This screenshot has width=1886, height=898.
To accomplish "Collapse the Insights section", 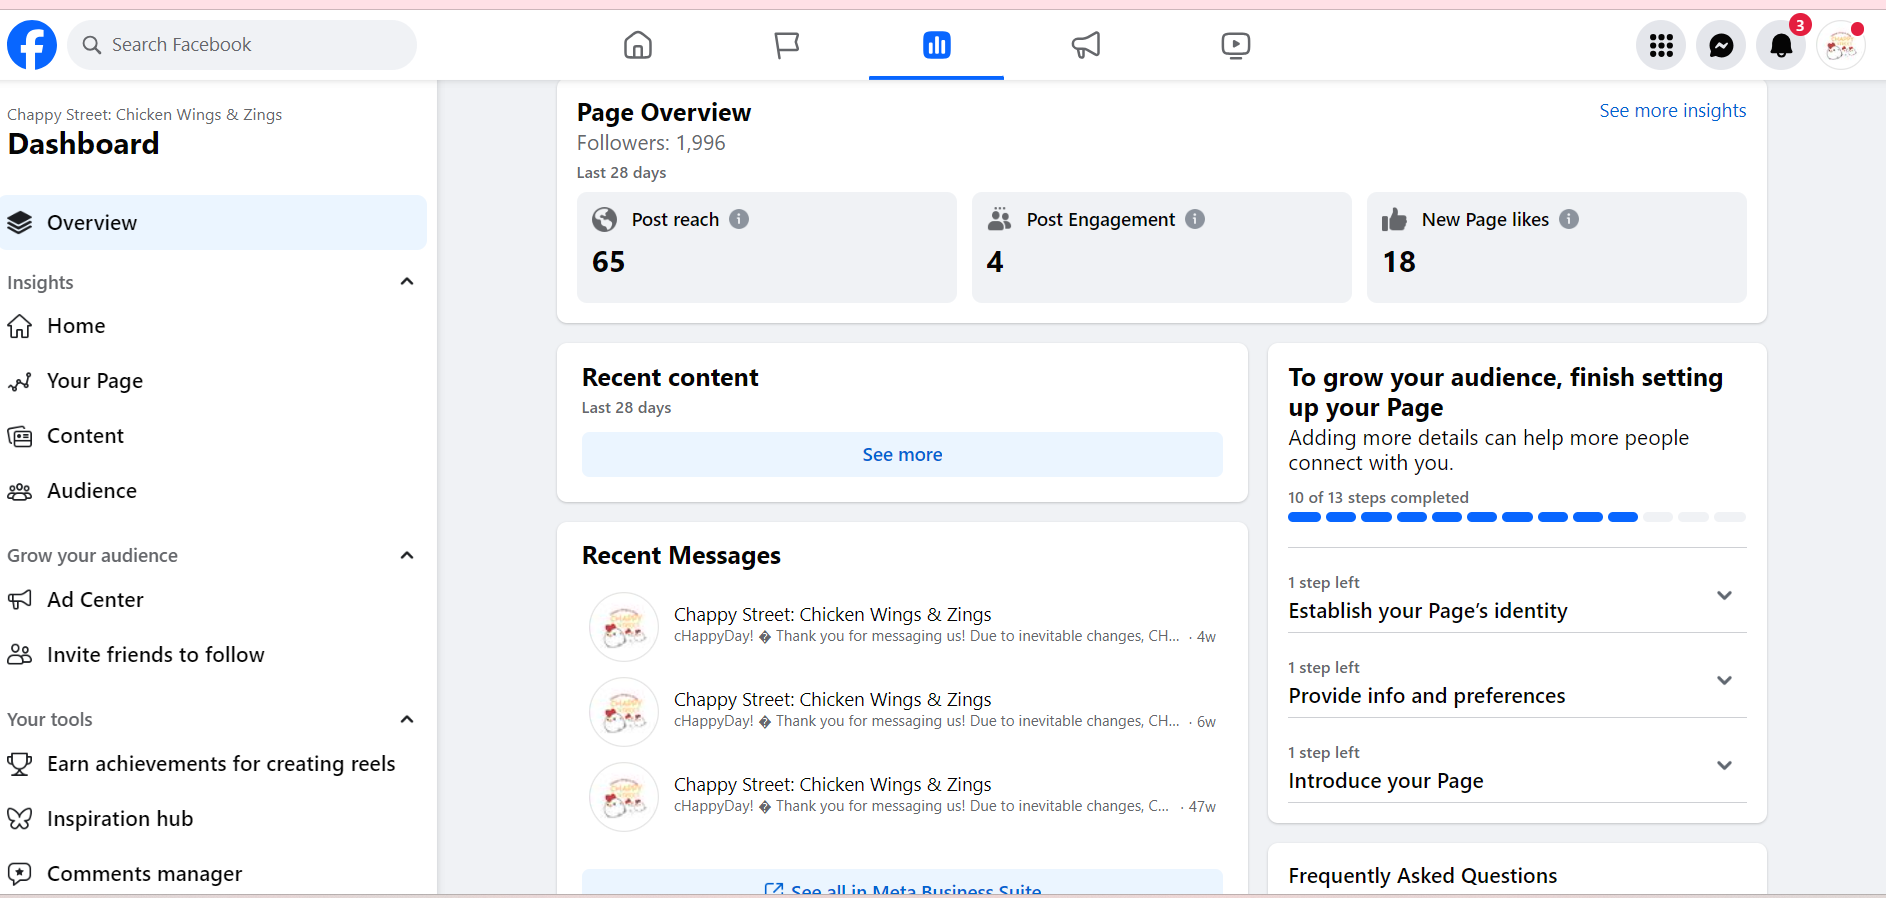I will 407,282.
